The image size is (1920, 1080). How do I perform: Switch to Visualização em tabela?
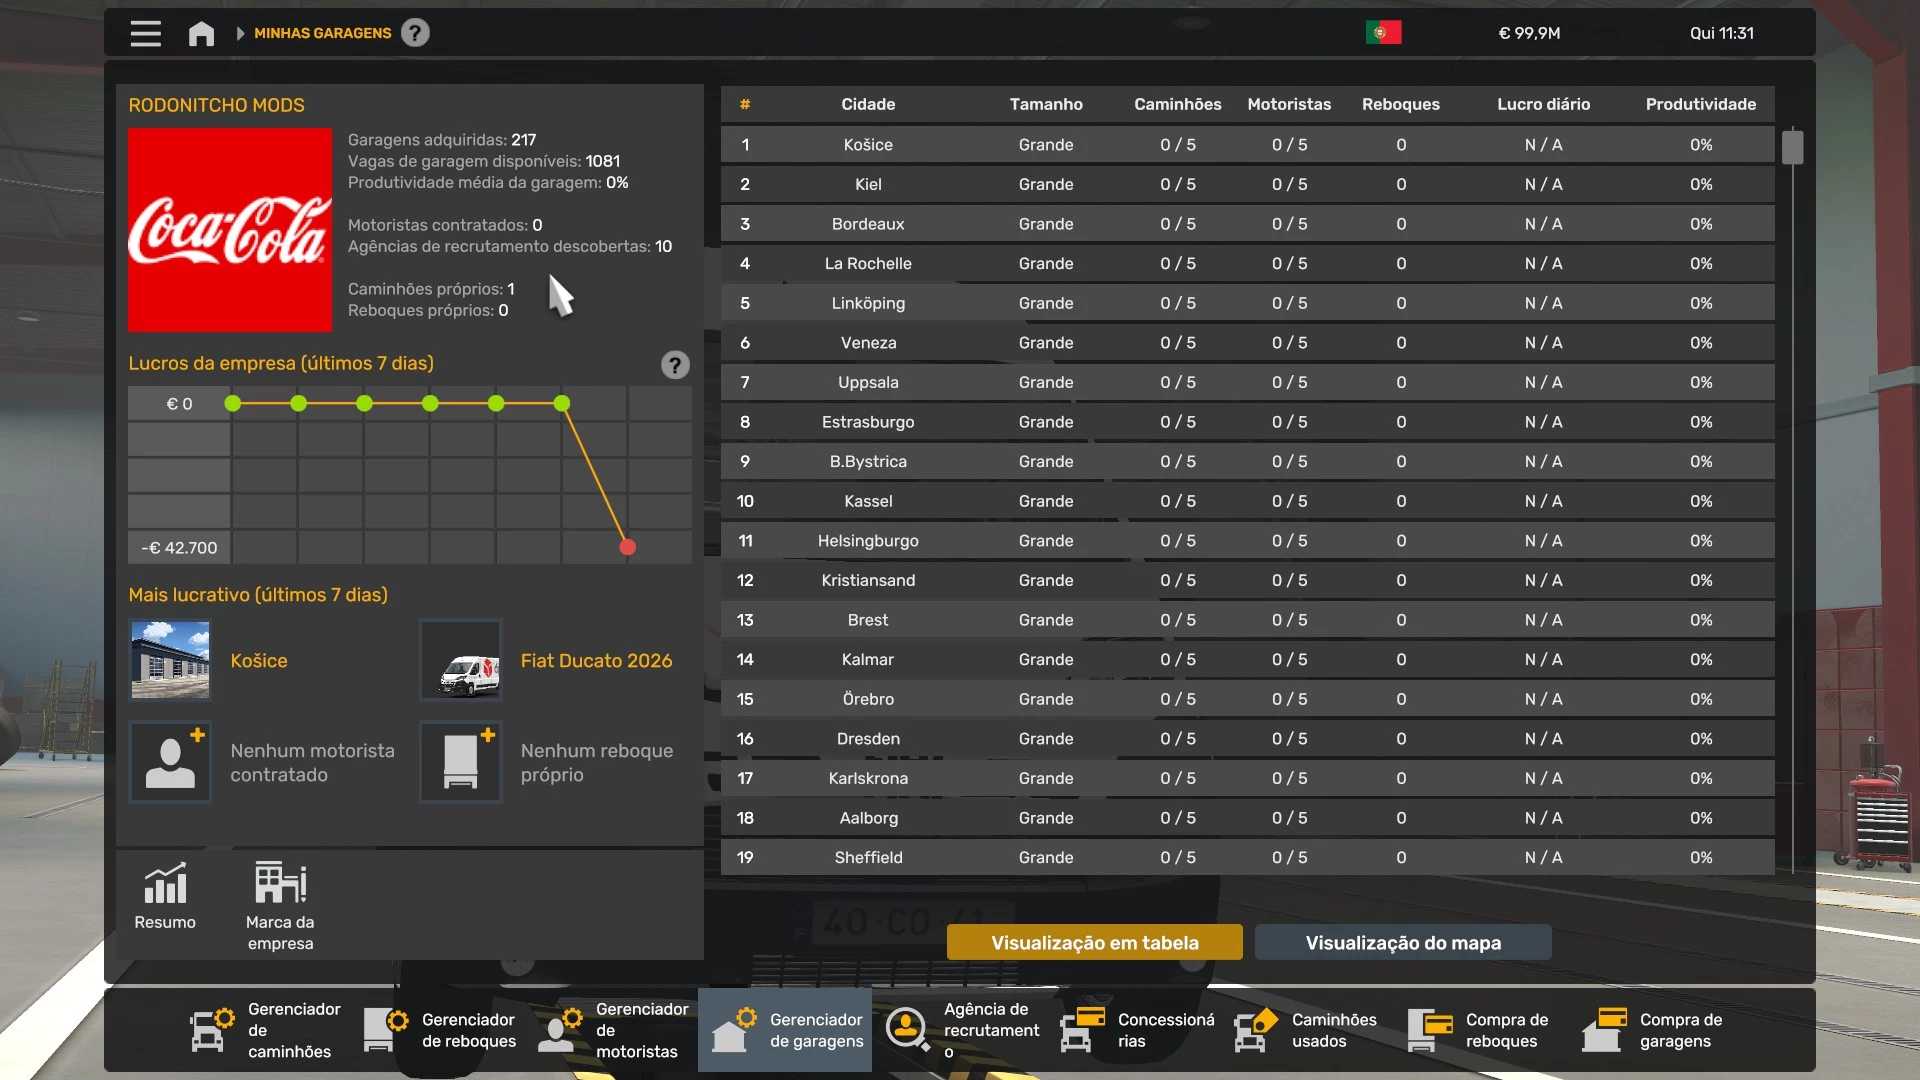point(1095,943)
